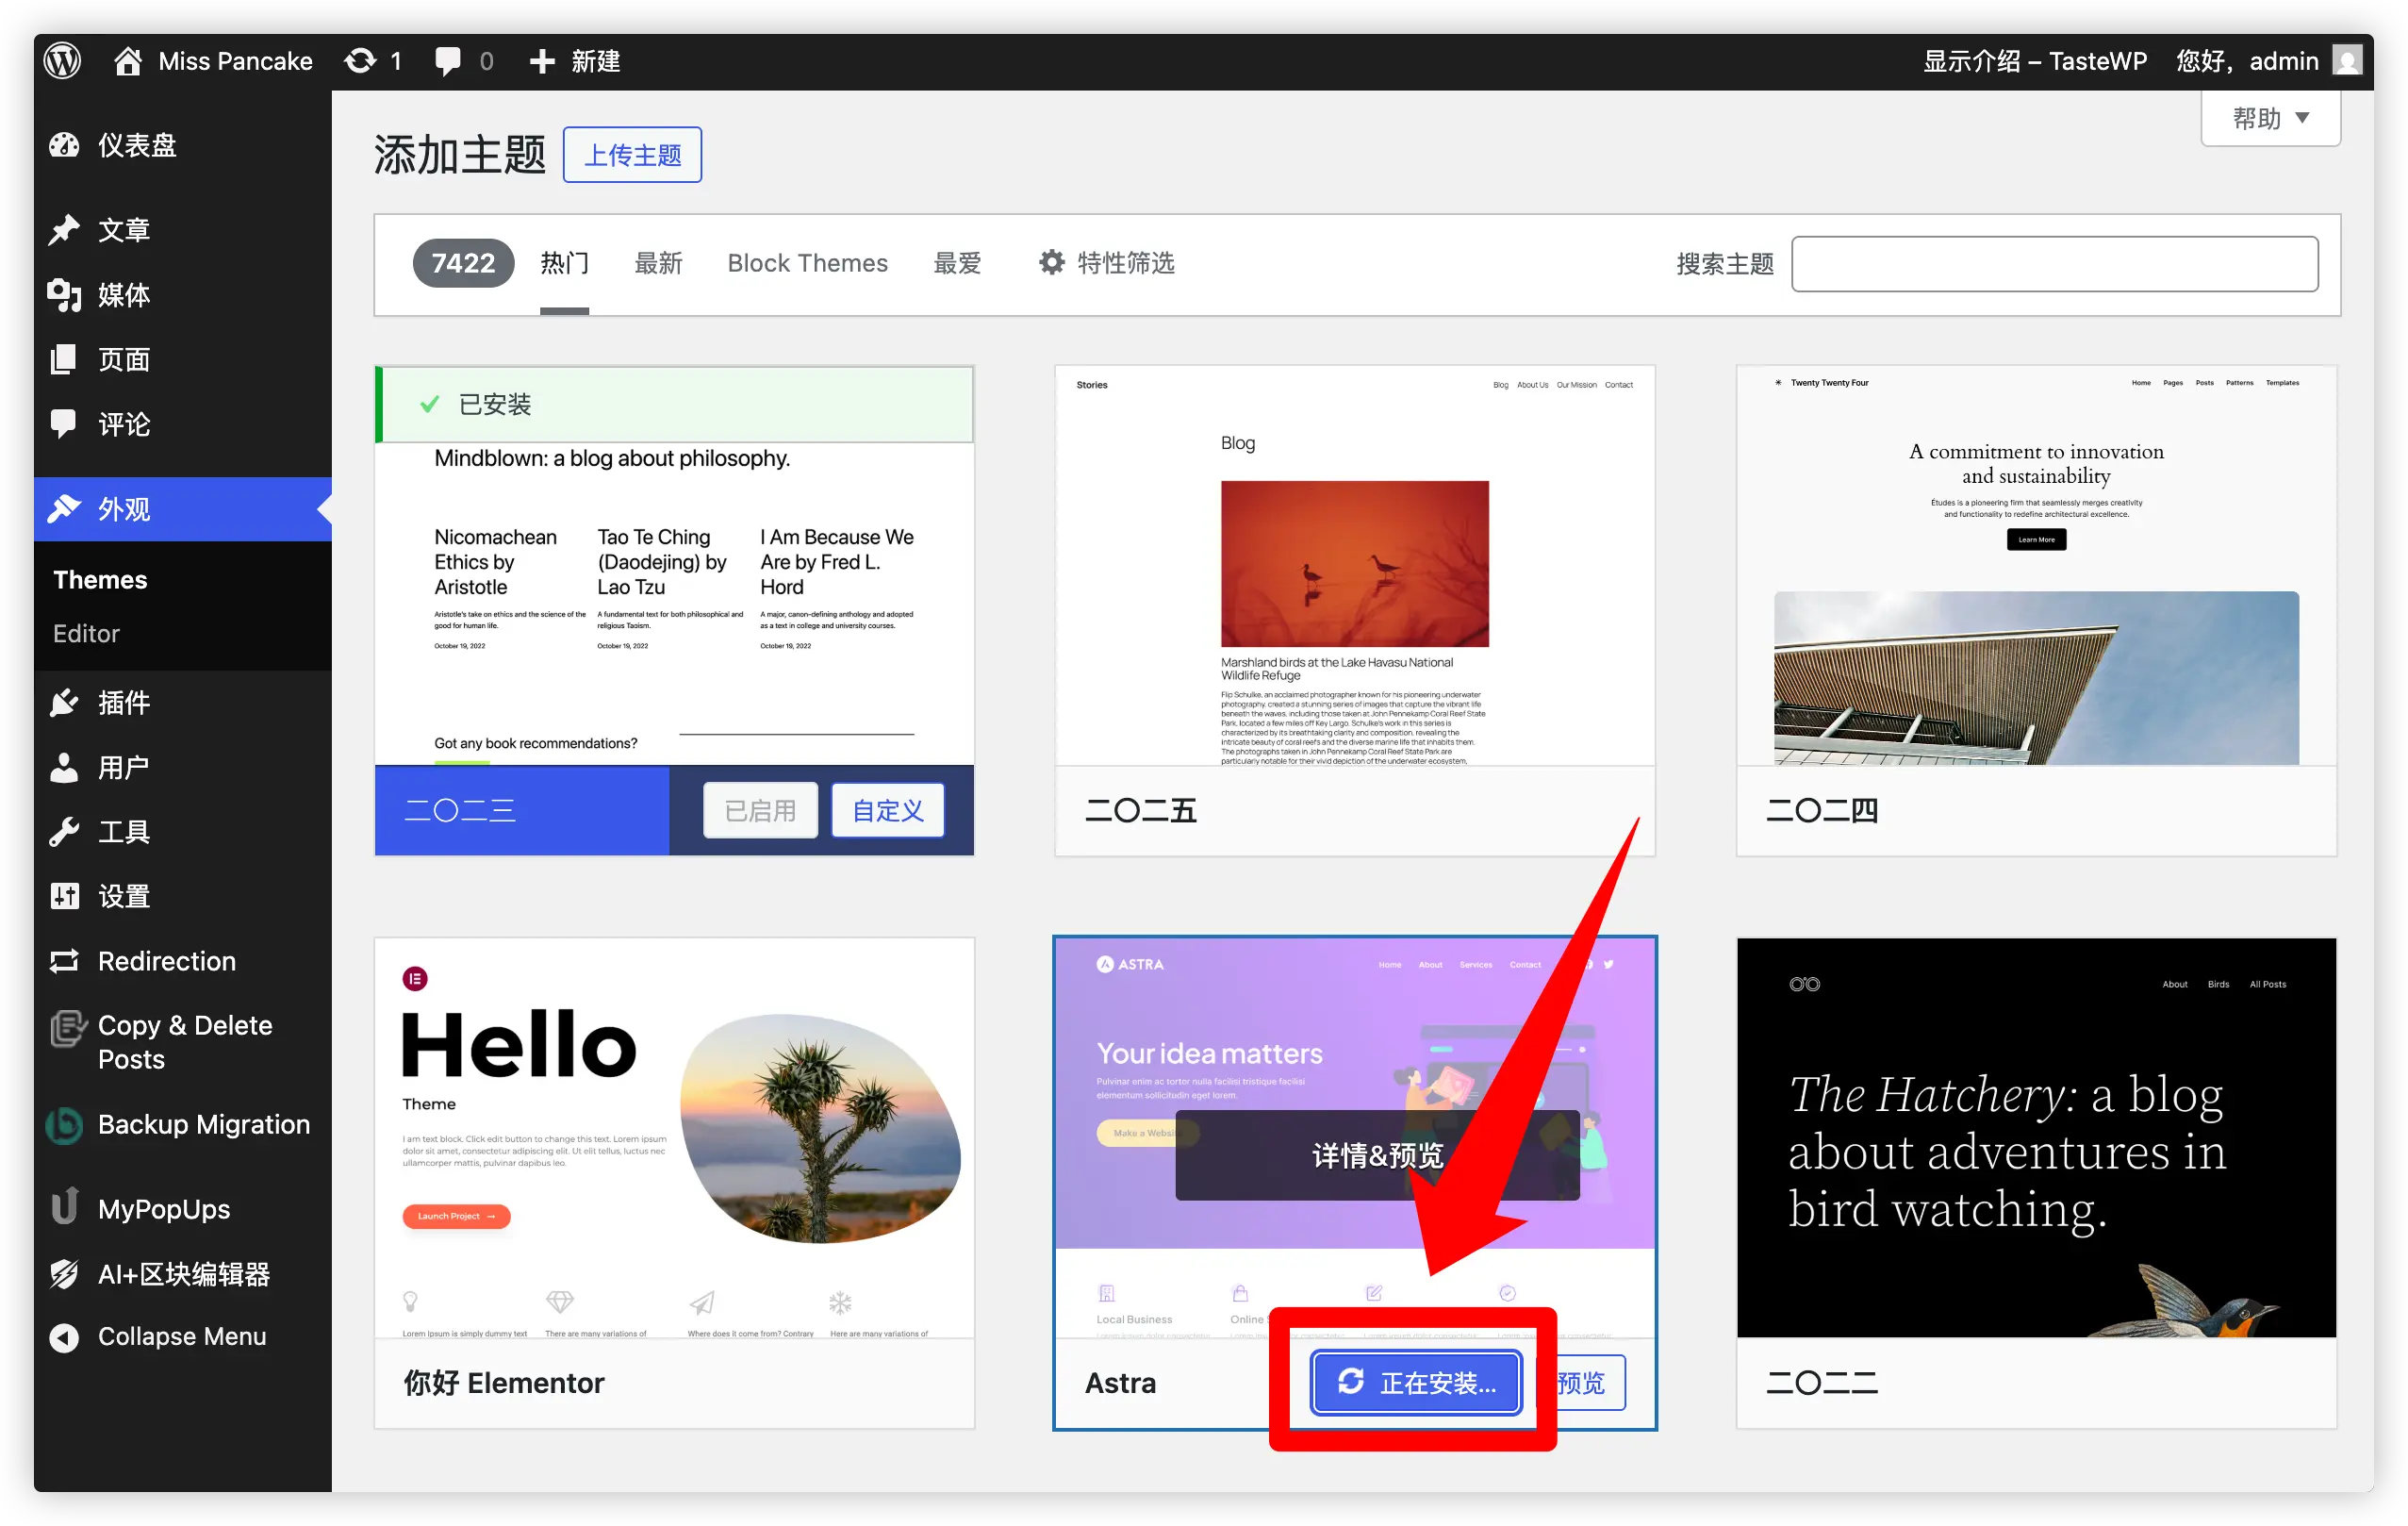Click the 预览 button on Astra
The height and width of the screenshot is (1526, 2408).
1584,1382
